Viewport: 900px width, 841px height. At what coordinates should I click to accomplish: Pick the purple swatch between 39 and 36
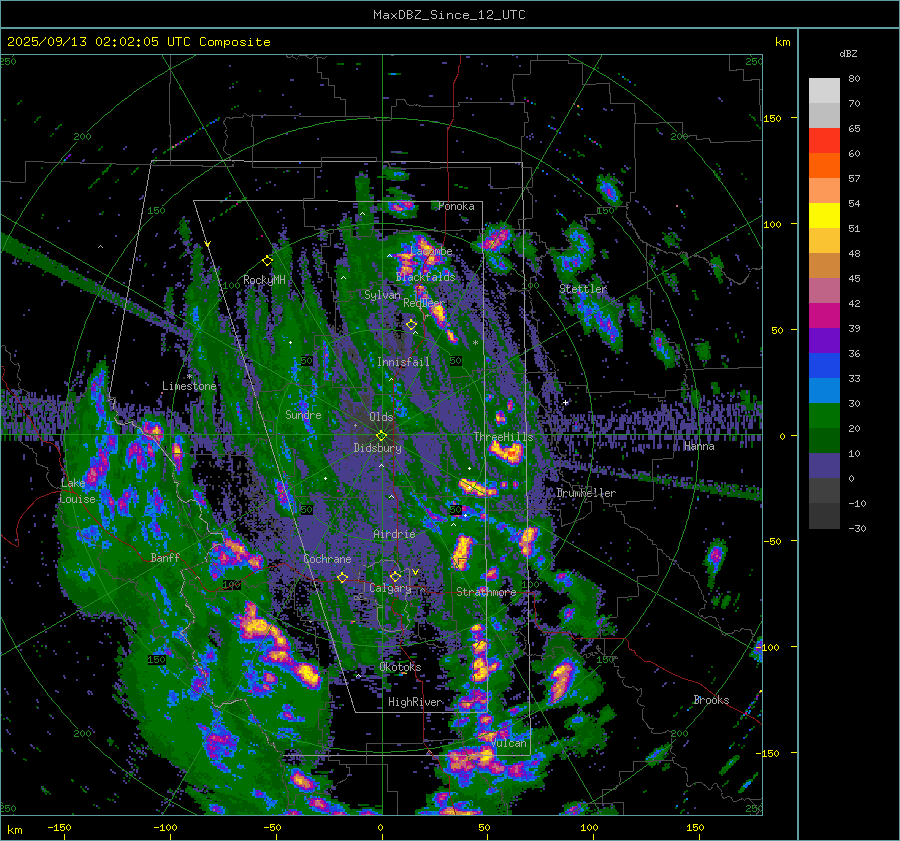pyautogui.click(x=824, y=340)
